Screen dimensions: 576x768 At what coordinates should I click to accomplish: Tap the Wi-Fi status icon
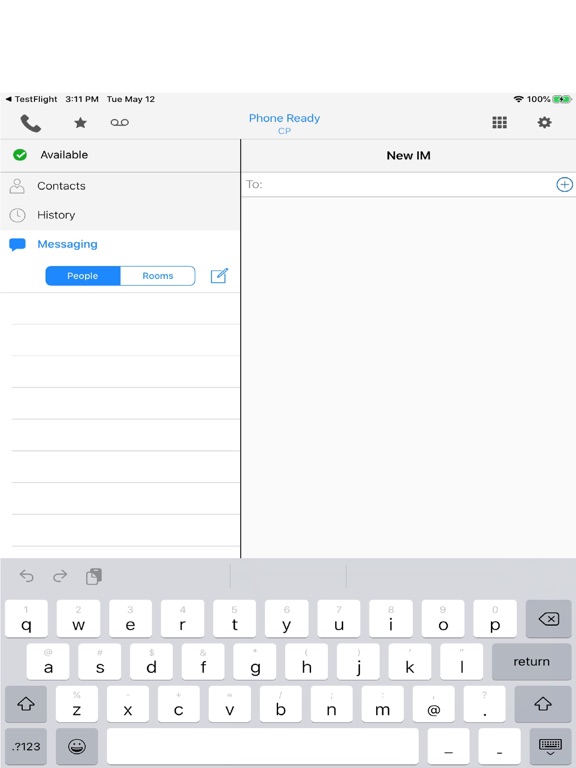[x=519, y=99]
